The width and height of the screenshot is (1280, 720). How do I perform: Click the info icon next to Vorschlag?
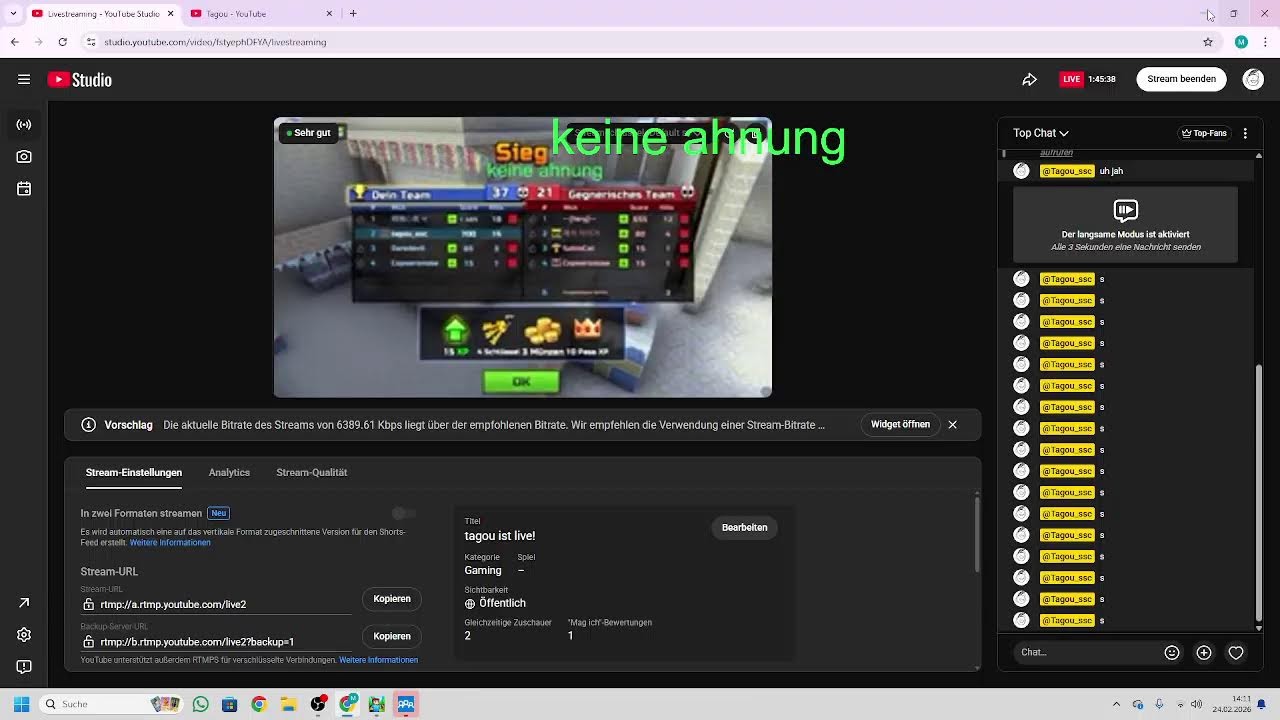click(88, 425)
